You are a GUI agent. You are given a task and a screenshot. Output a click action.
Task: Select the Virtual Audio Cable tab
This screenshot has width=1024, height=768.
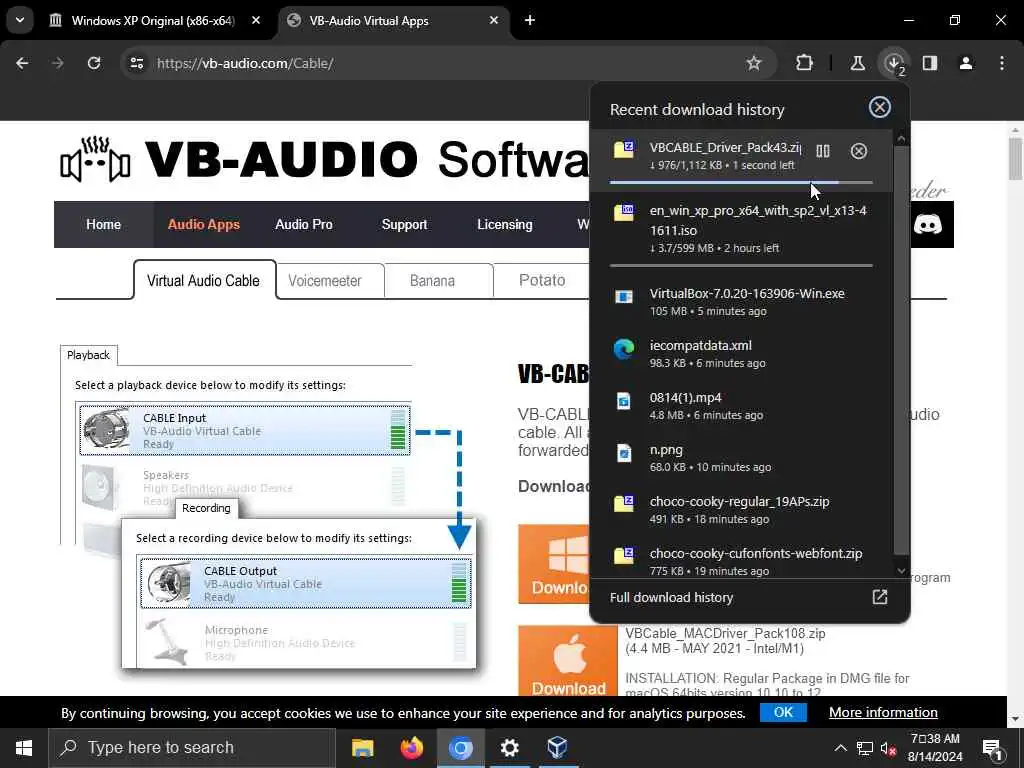coord(203,281)
